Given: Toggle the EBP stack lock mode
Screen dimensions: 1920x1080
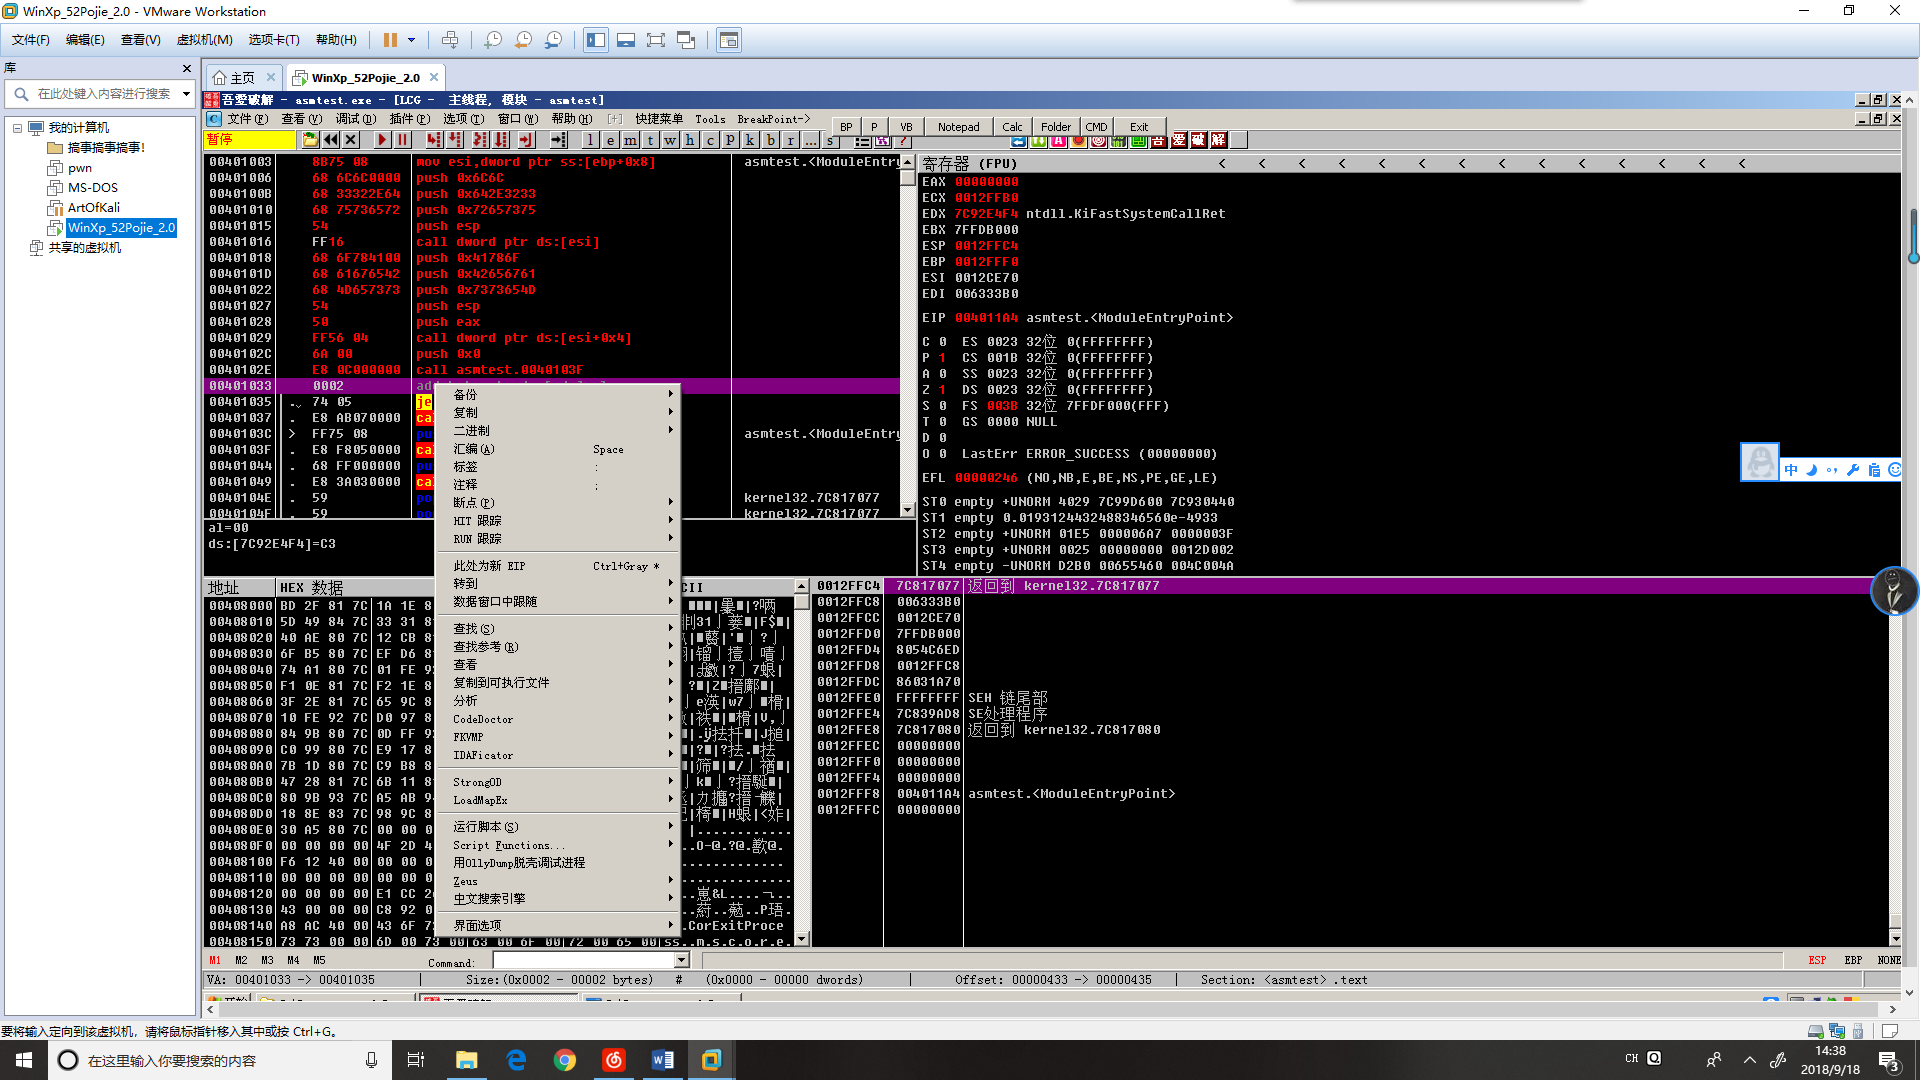Looking at the screenshot, I should [x=1853, y=960].
